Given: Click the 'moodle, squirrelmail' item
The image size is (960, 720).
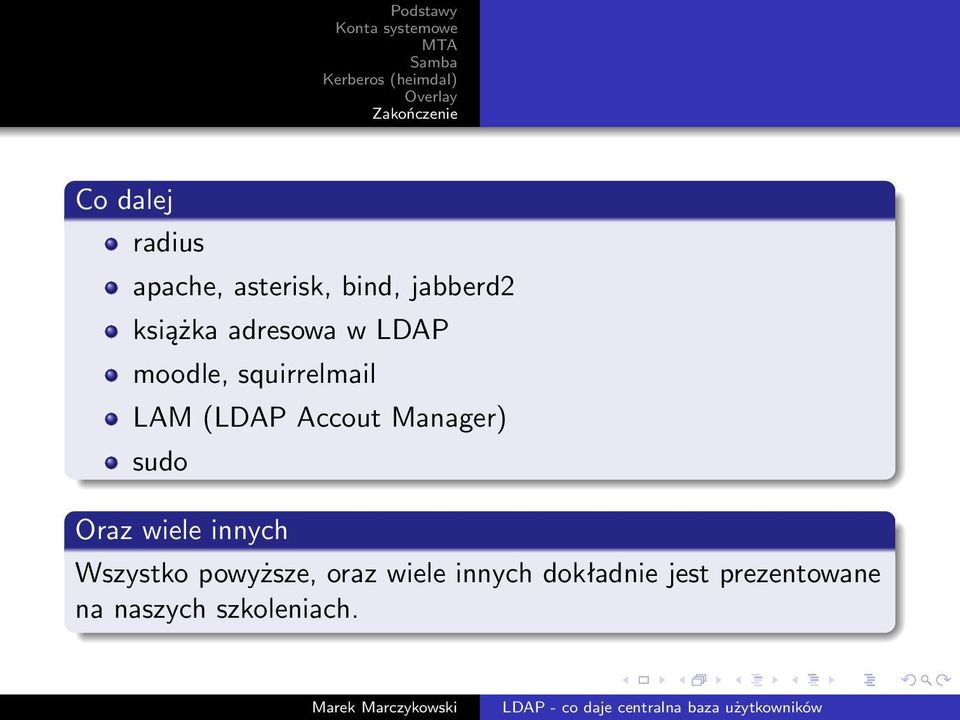Looking at the screenshot, I should 254,374.
